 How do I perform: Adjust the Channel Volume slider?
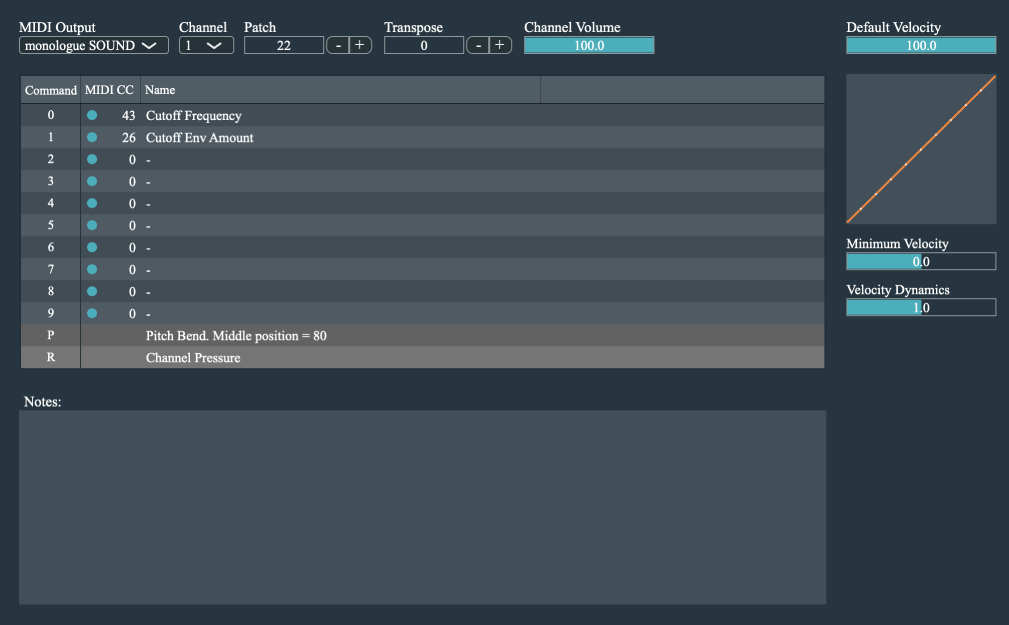click(588, 44)
